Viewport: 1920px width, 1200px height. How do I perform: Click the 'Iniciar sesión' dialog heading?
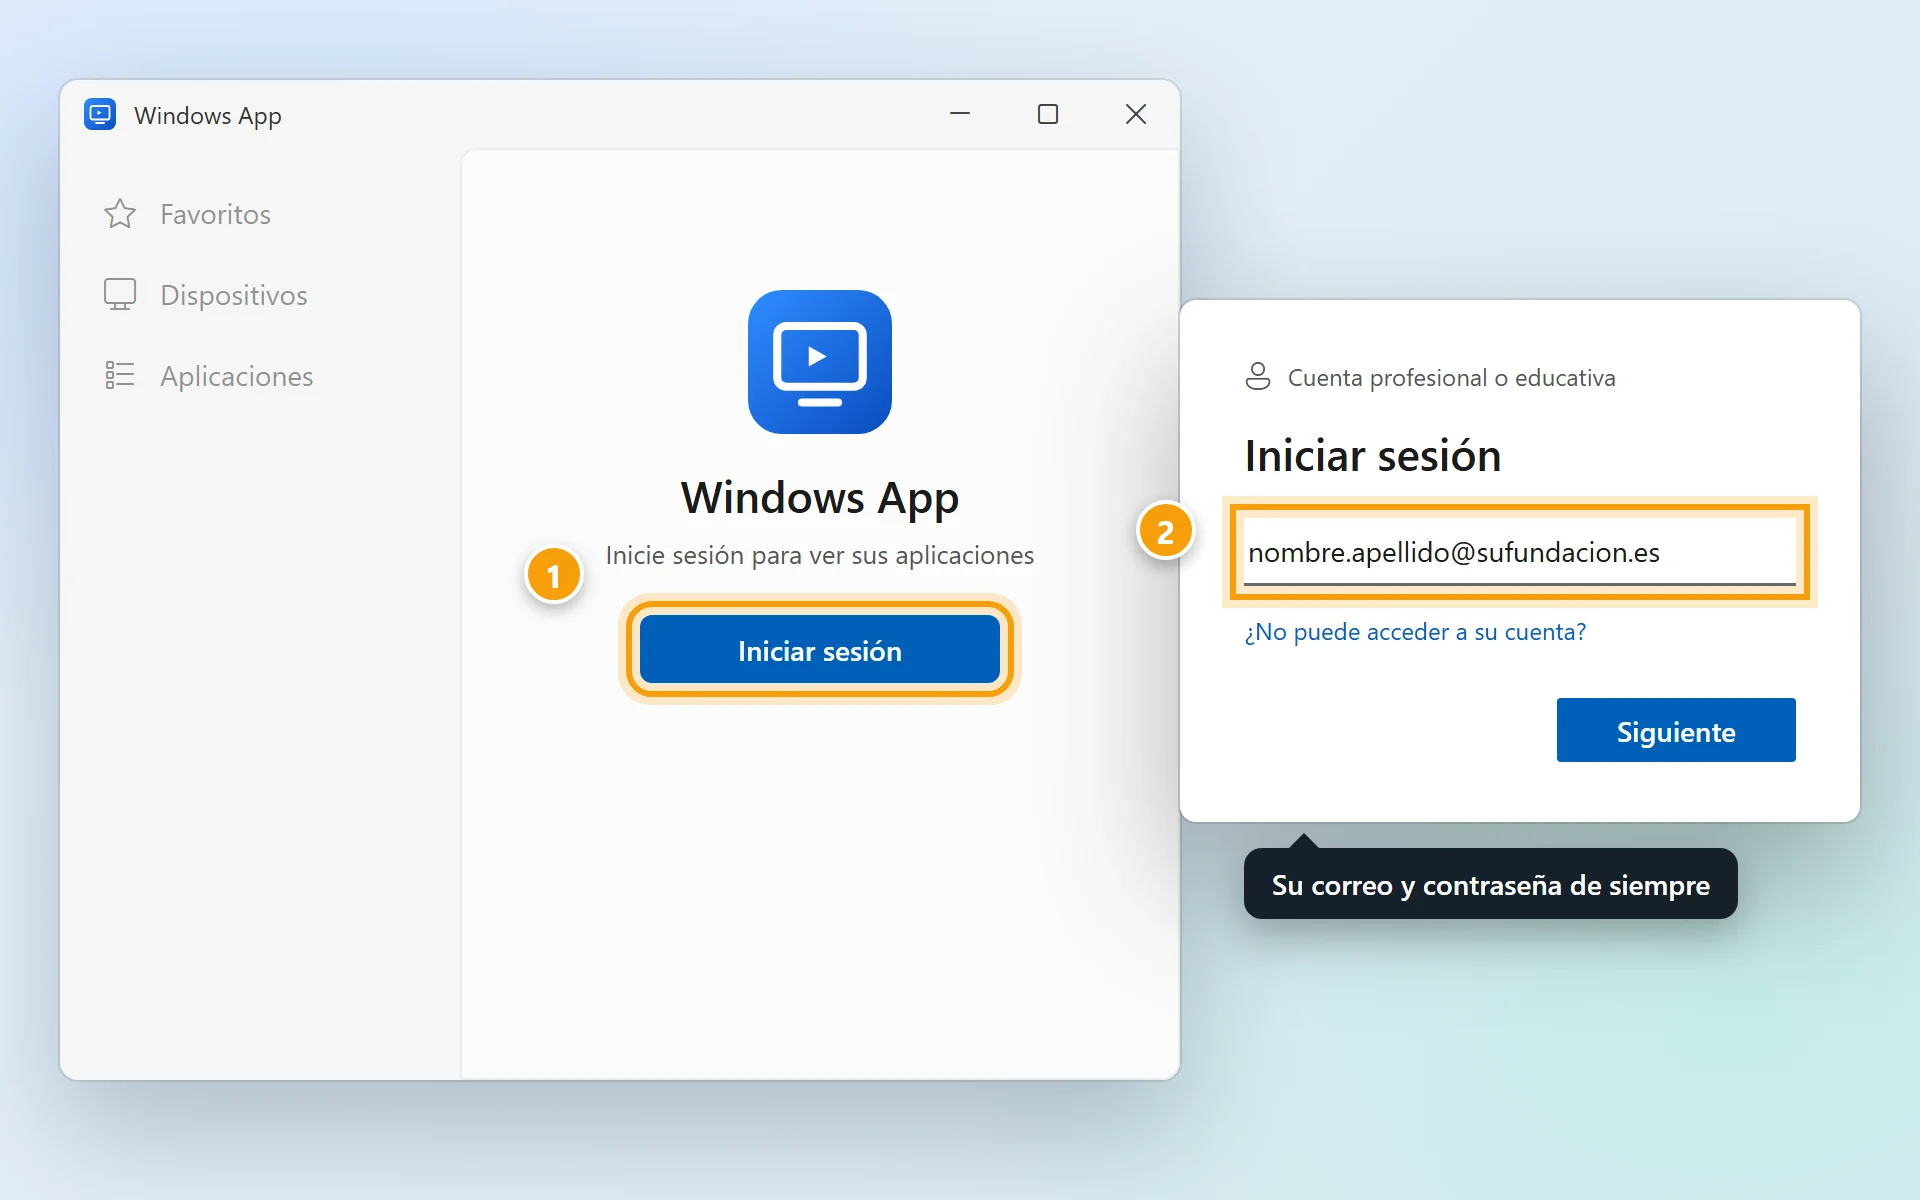pos(1373,456)
